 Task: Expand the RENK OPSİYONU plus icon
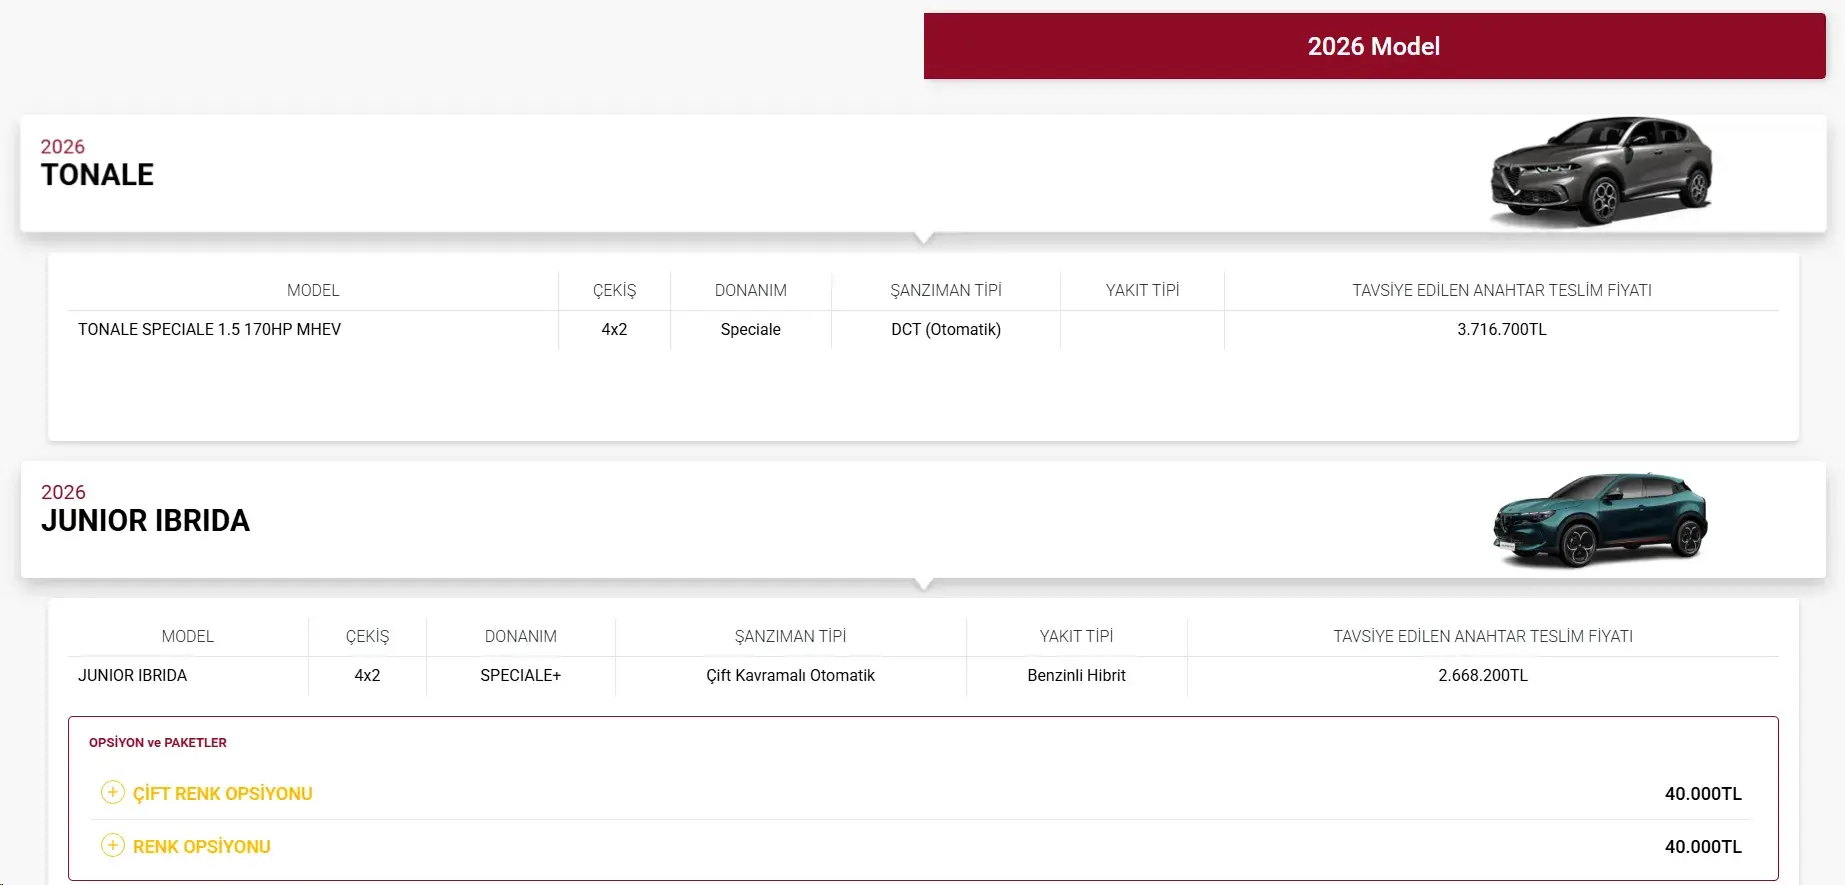113,846
